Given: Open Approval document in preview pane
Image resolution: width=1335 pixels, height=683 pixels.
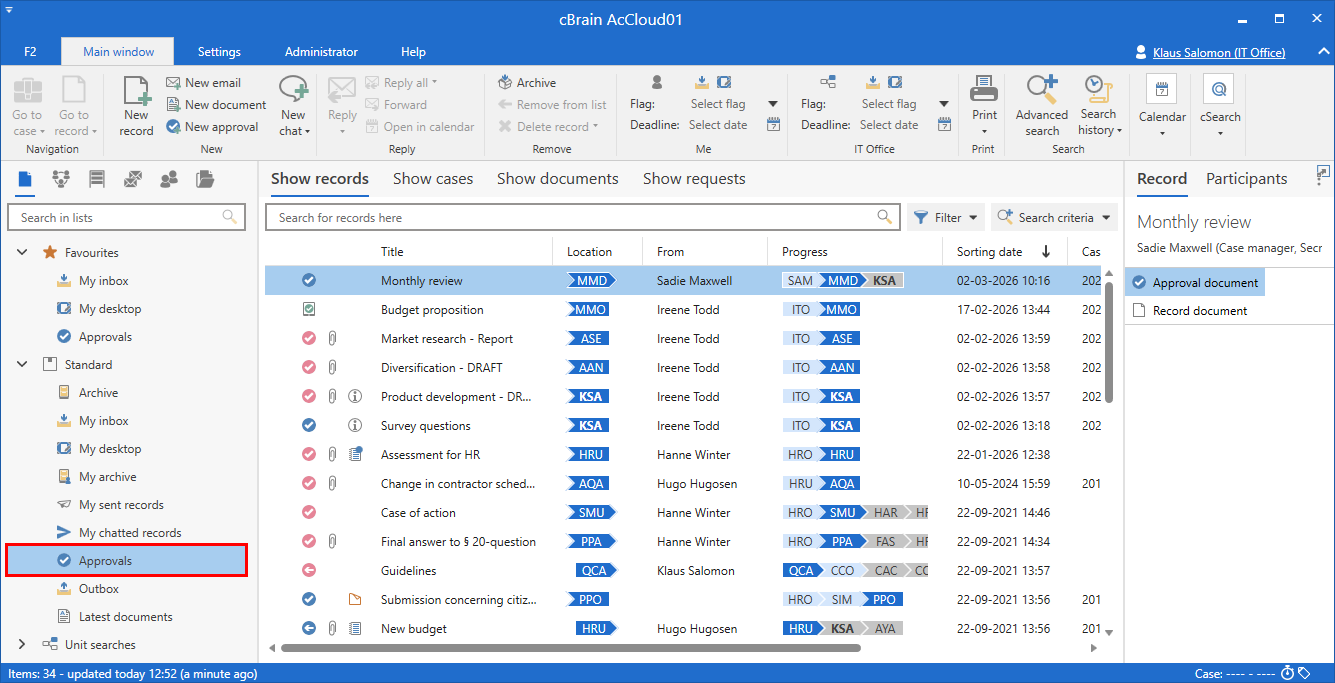Looking at the screenshot, I should (x=1195, y=283).
